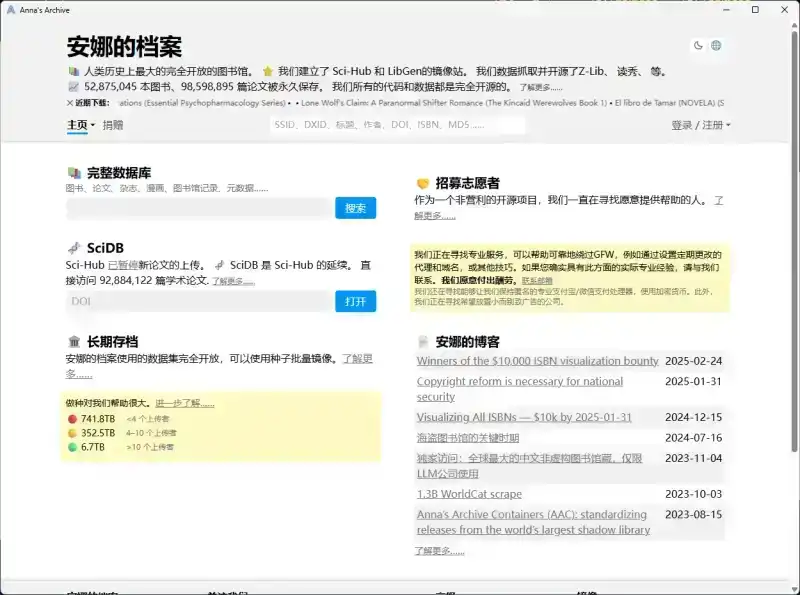Click the museum icon beside 长期存档
The width and height of the screenshot is (800, 595).
74,341
